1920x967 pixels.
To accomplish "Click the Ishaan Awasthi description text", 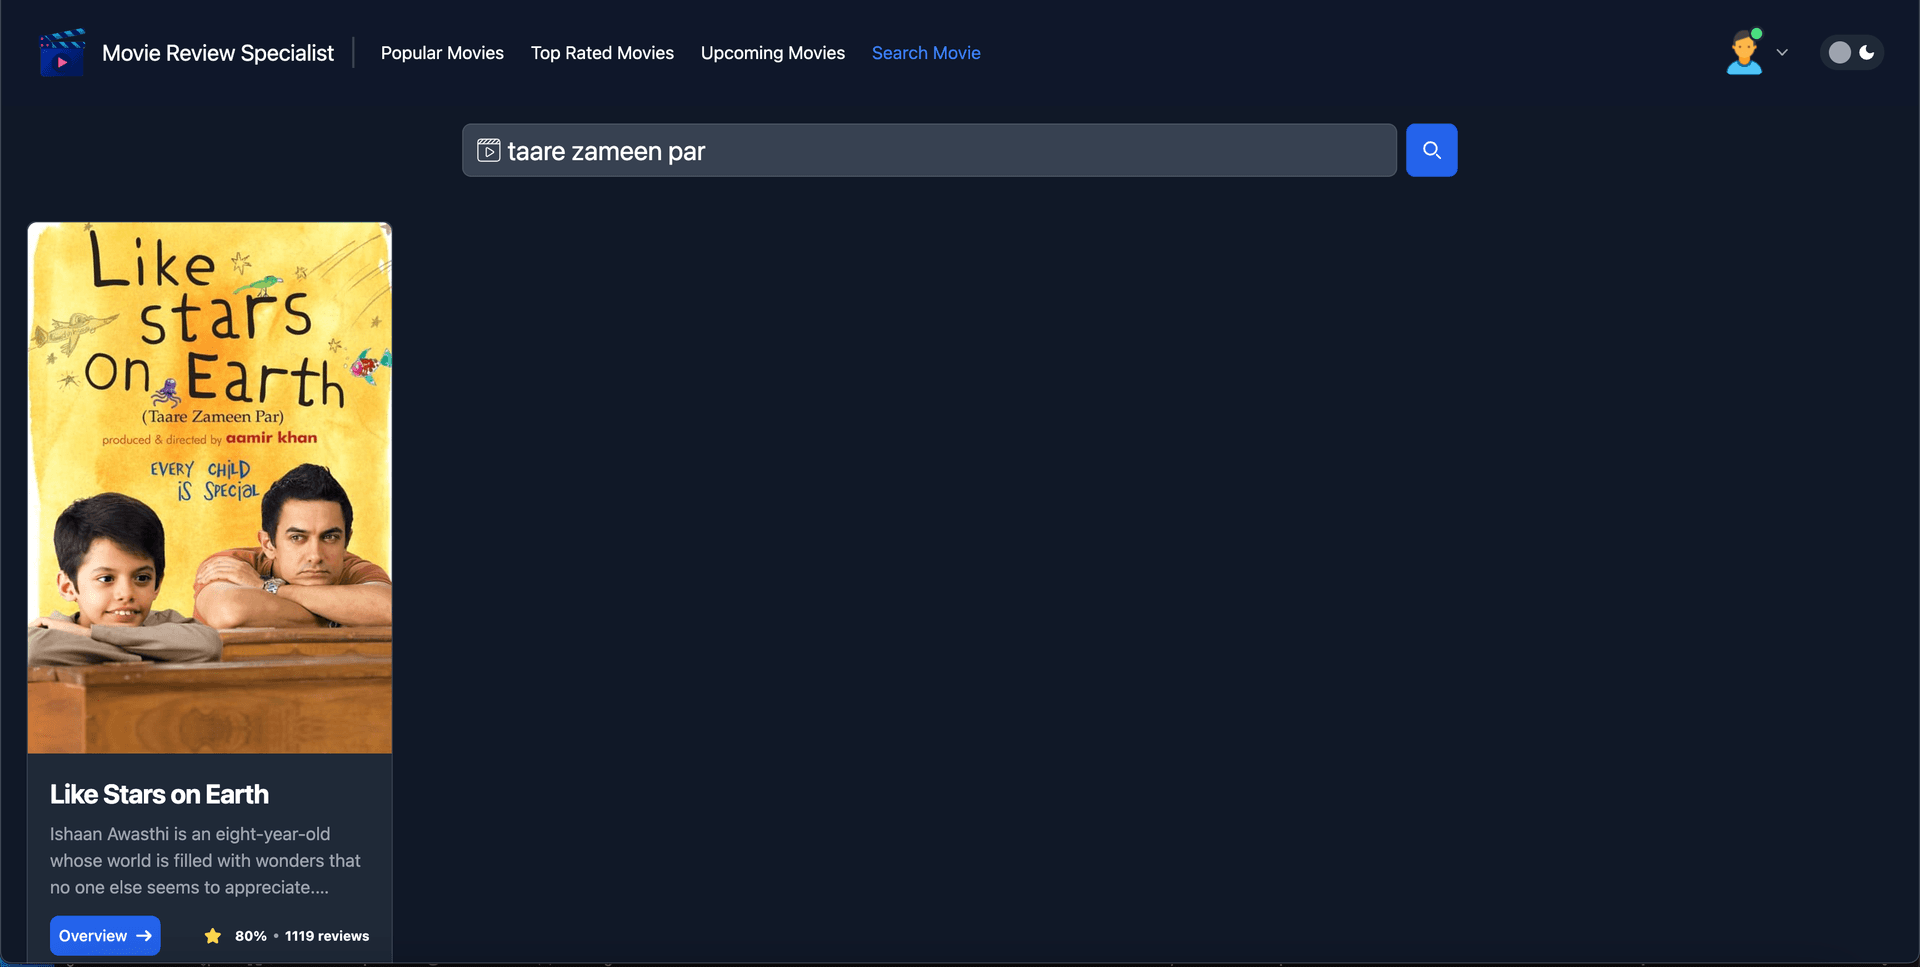I will coord(205,860).
